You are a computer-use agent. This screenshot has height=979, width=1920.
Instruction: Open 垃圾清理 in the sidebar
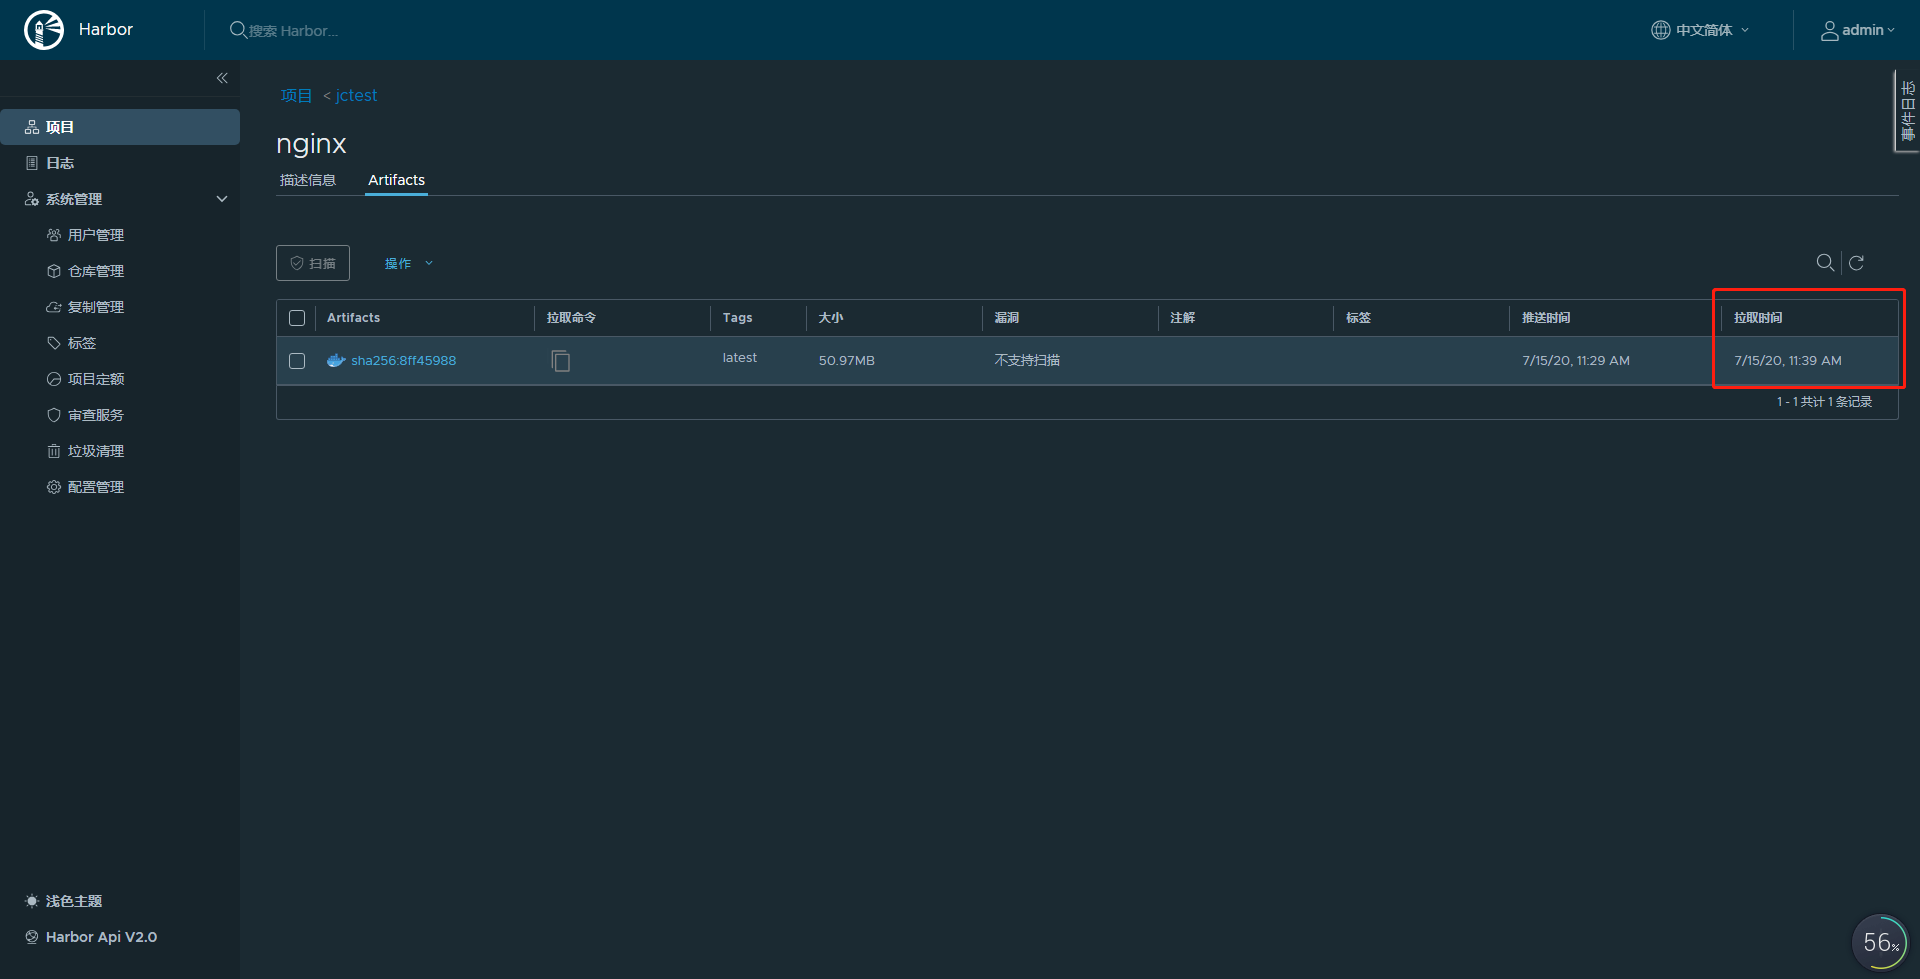(96, 451)
